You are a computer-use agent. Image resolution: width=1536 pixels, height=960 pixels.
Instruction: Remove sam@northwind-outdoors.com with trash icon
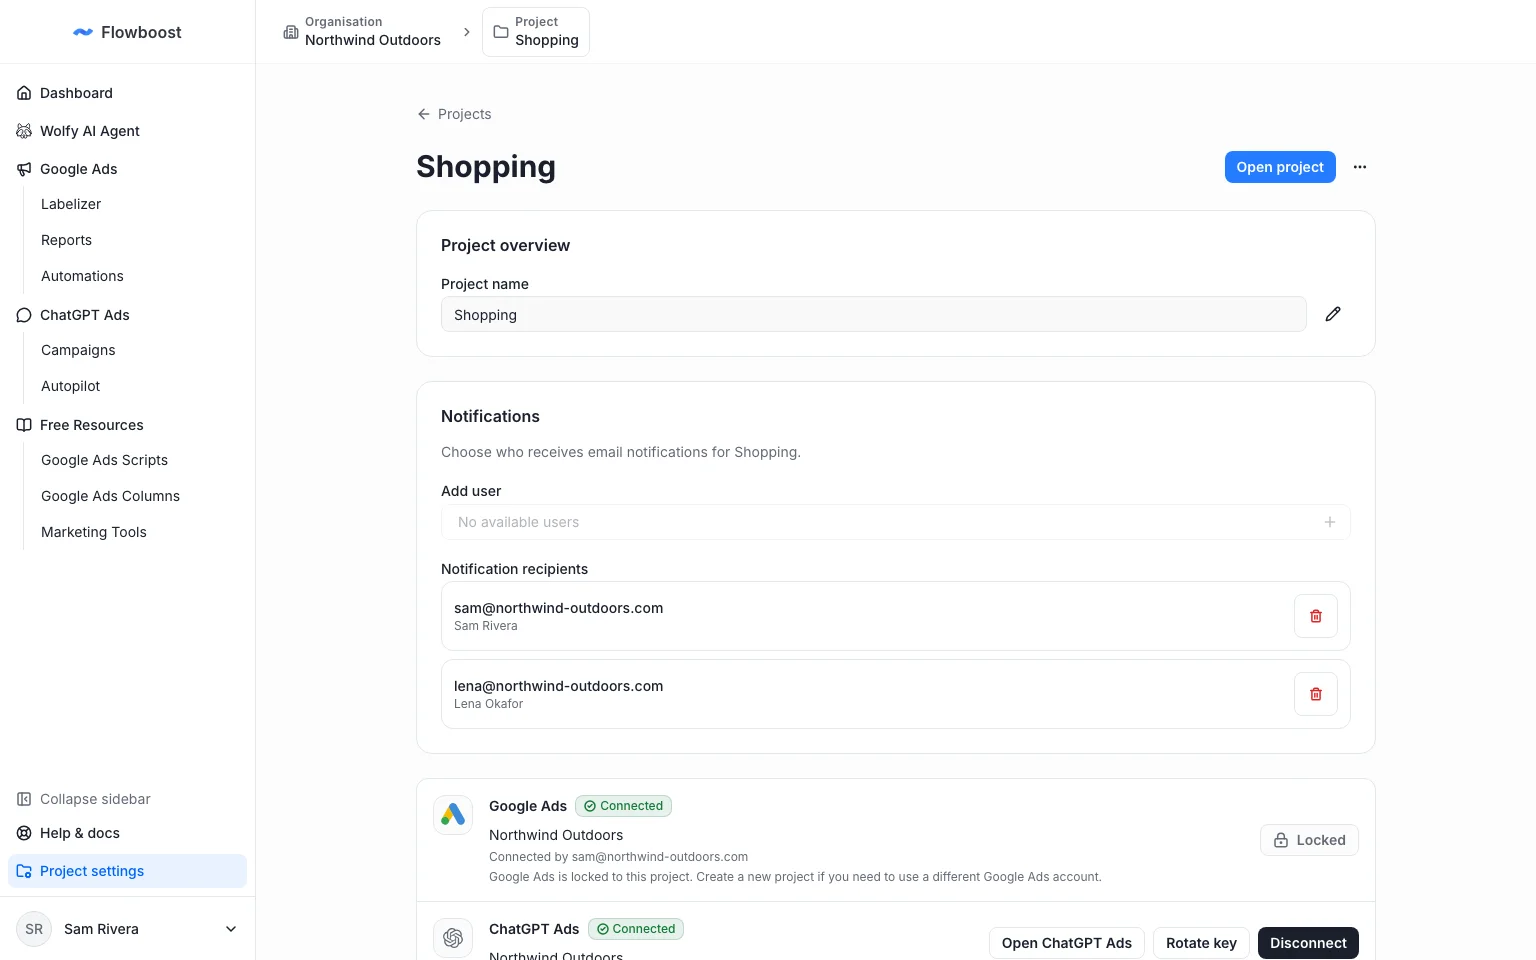pos(1316,616)
